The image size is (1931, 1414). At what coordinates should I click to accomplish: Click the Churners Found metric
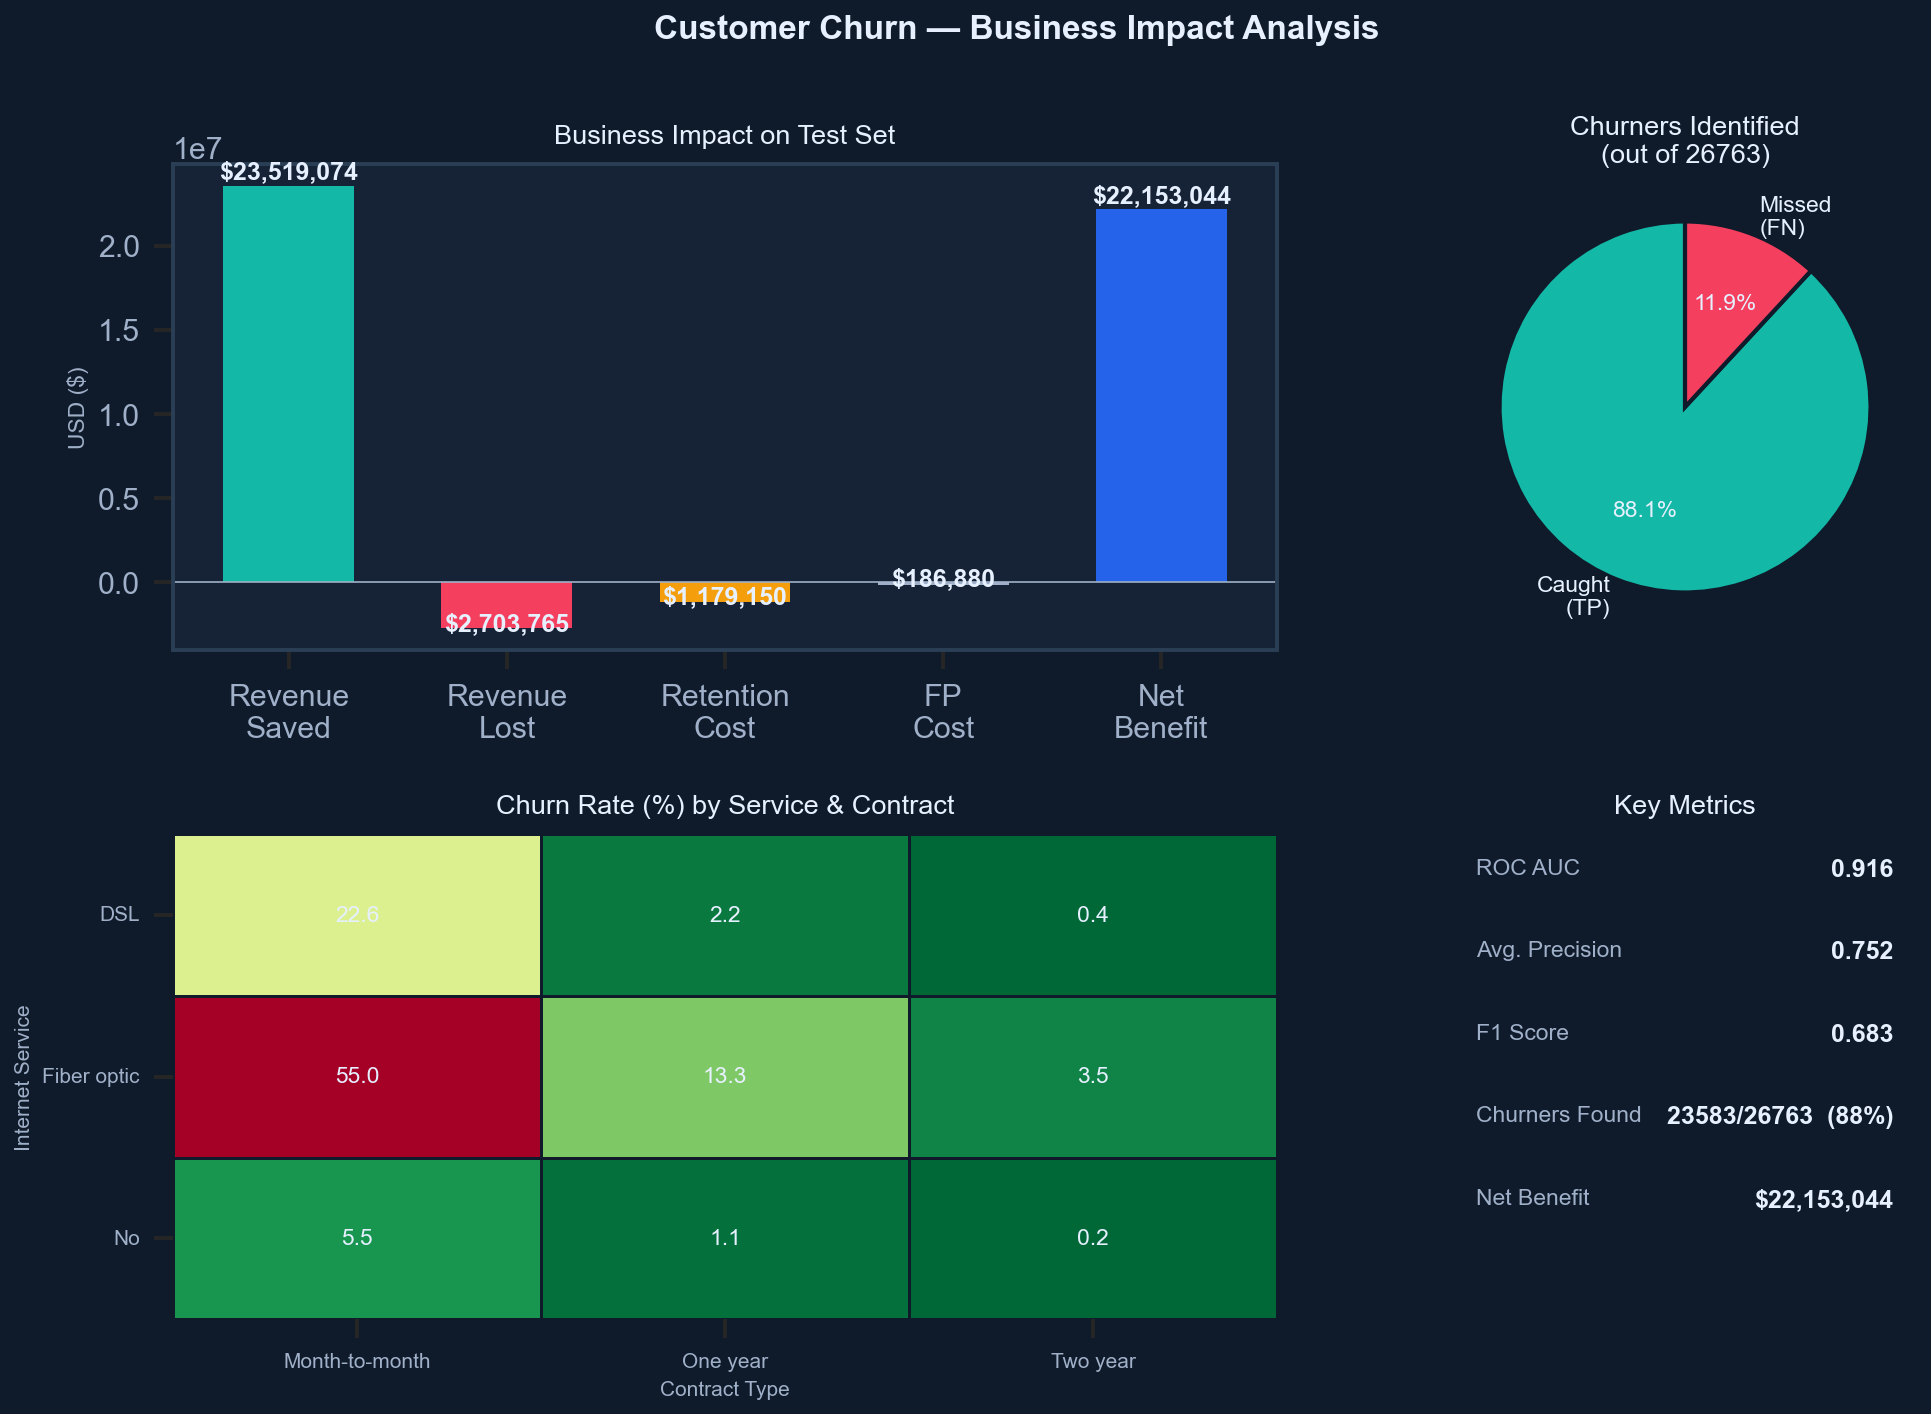[1558, 1114]
